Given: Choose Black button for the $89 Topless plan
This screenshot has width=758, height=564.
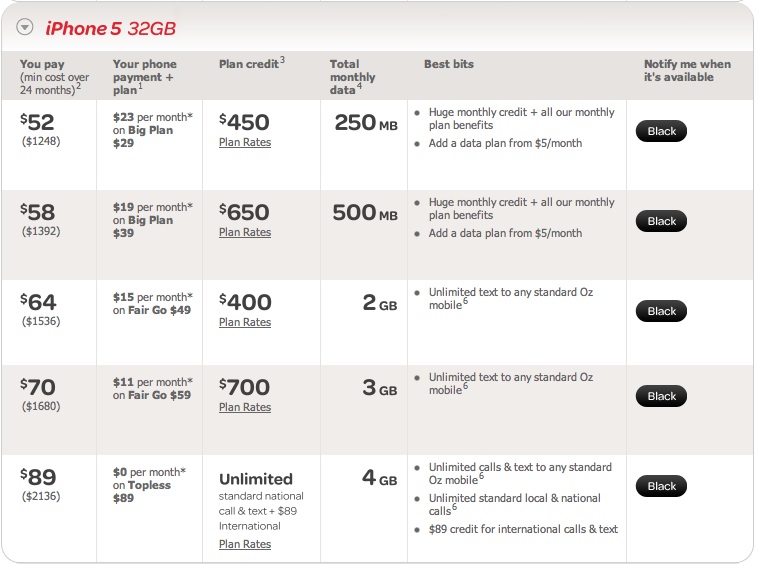Looking at the screenshot, I should 662,486.
